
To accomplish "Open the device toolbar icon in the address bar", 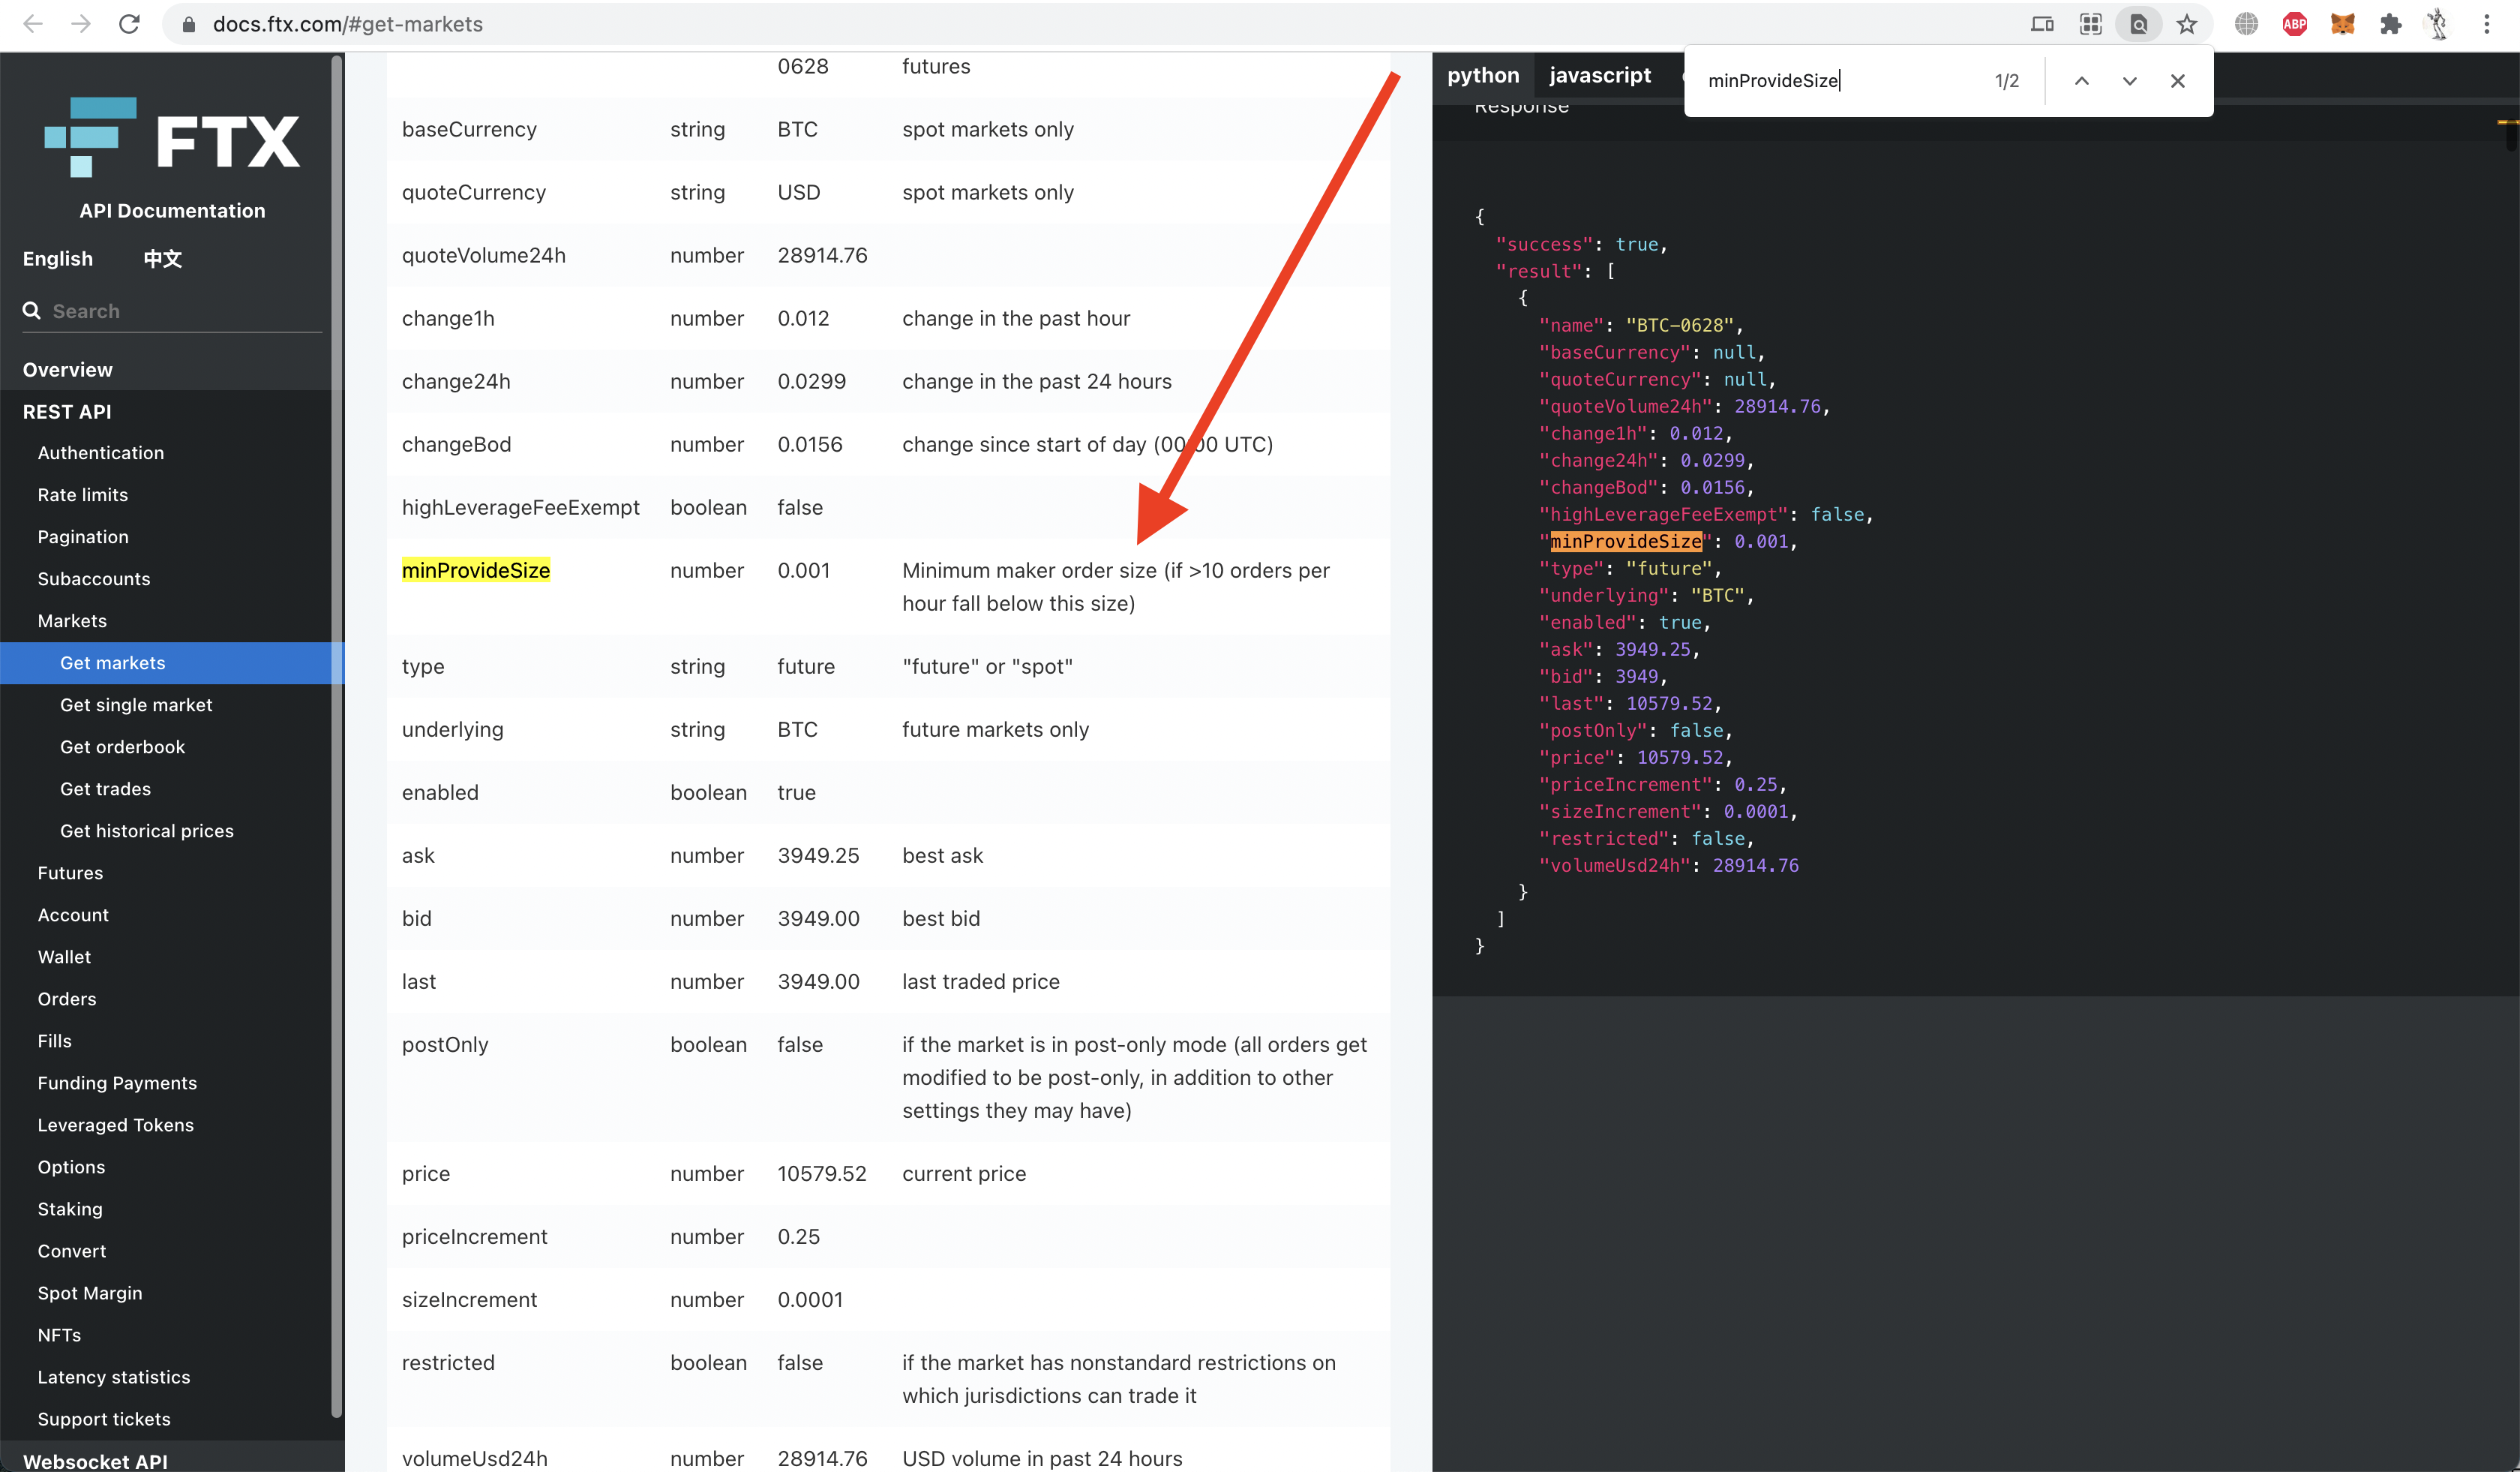I will pos(2042,24).
